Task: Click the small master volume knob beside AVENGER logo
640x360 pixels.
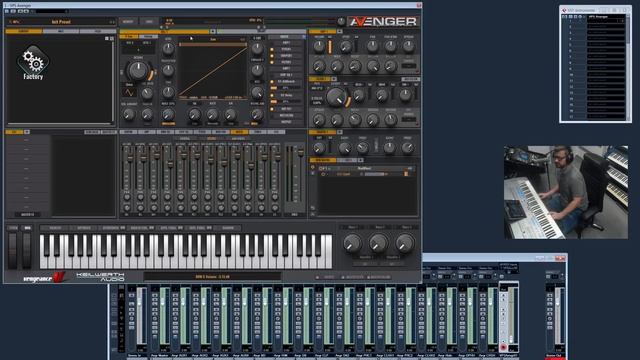Action: coord(341,21)
